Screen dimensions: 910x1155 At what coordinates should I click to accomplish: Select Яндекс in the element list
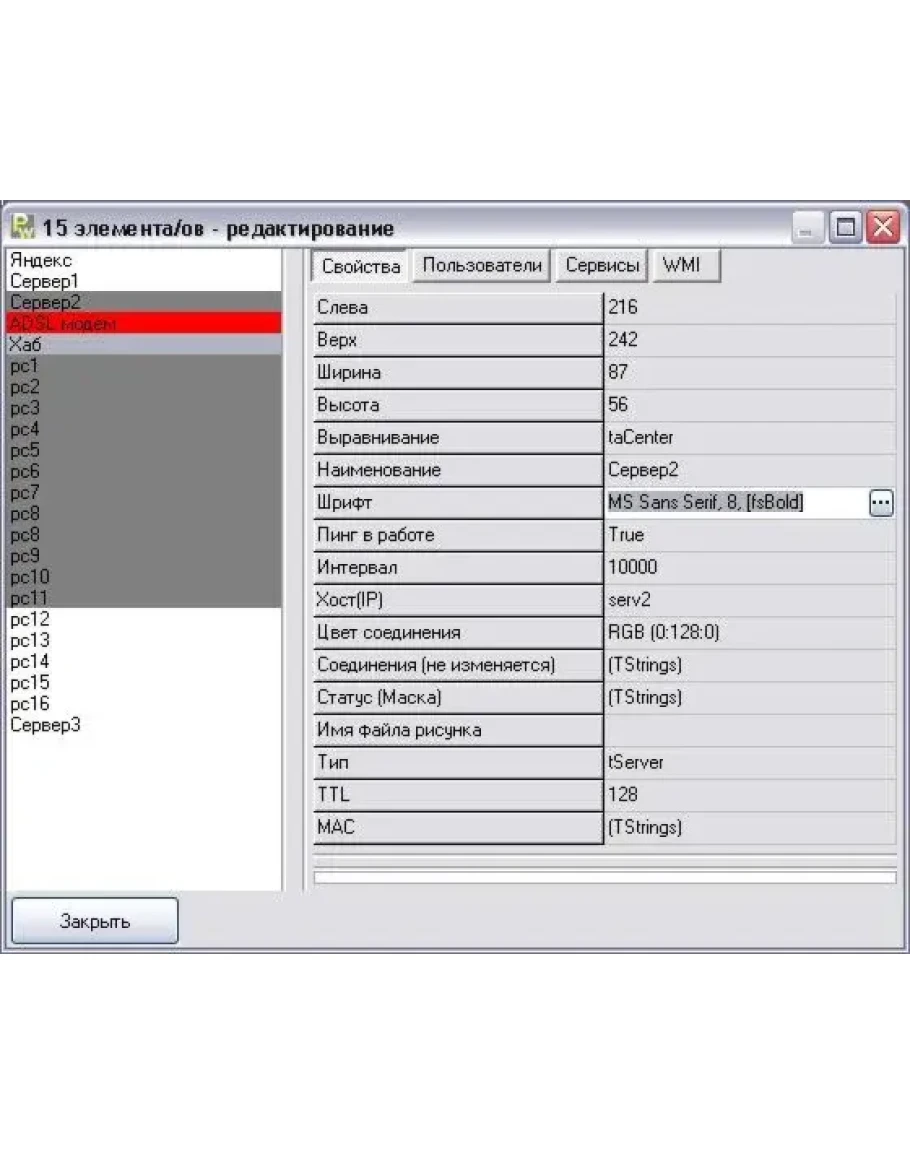click(x=143, y=260)
